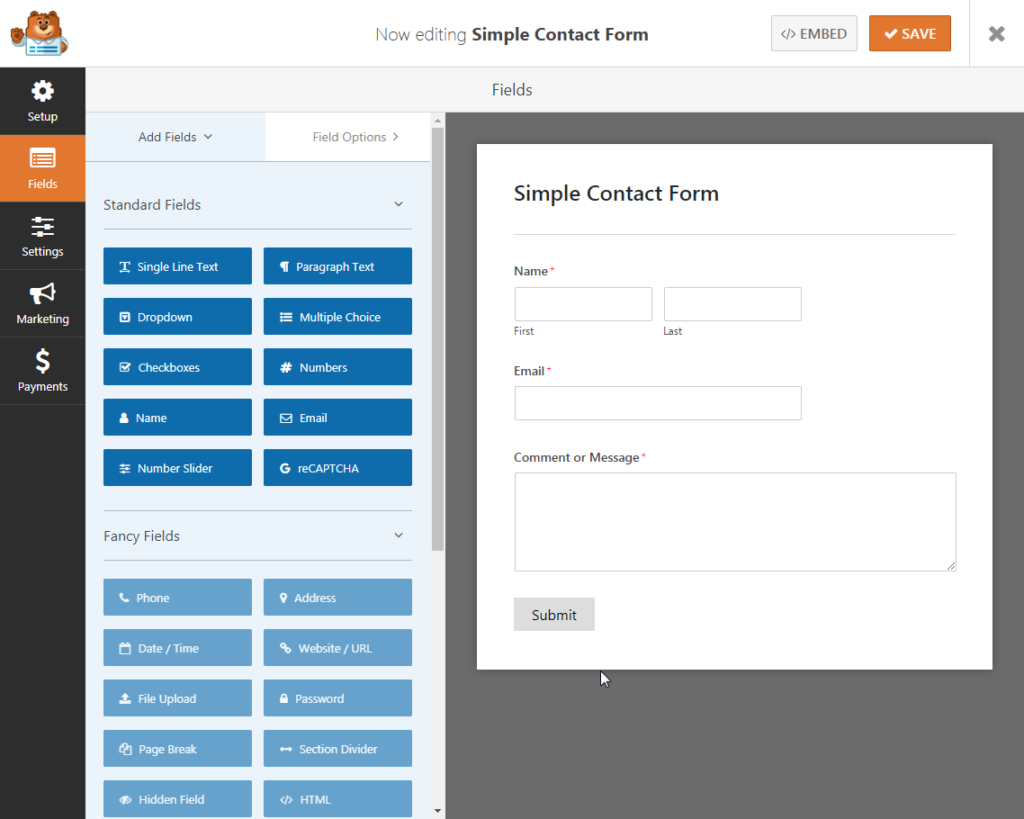Open the Settings sliders section
This screenshot has width=1024, height=819.
[x=42, y=236]
